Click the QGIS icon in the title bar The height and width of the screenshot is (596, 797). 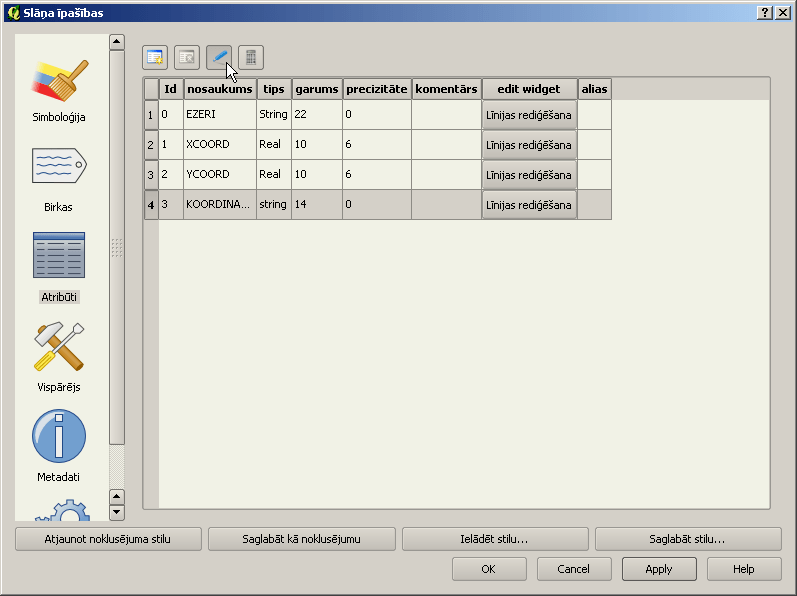point(14,13)
